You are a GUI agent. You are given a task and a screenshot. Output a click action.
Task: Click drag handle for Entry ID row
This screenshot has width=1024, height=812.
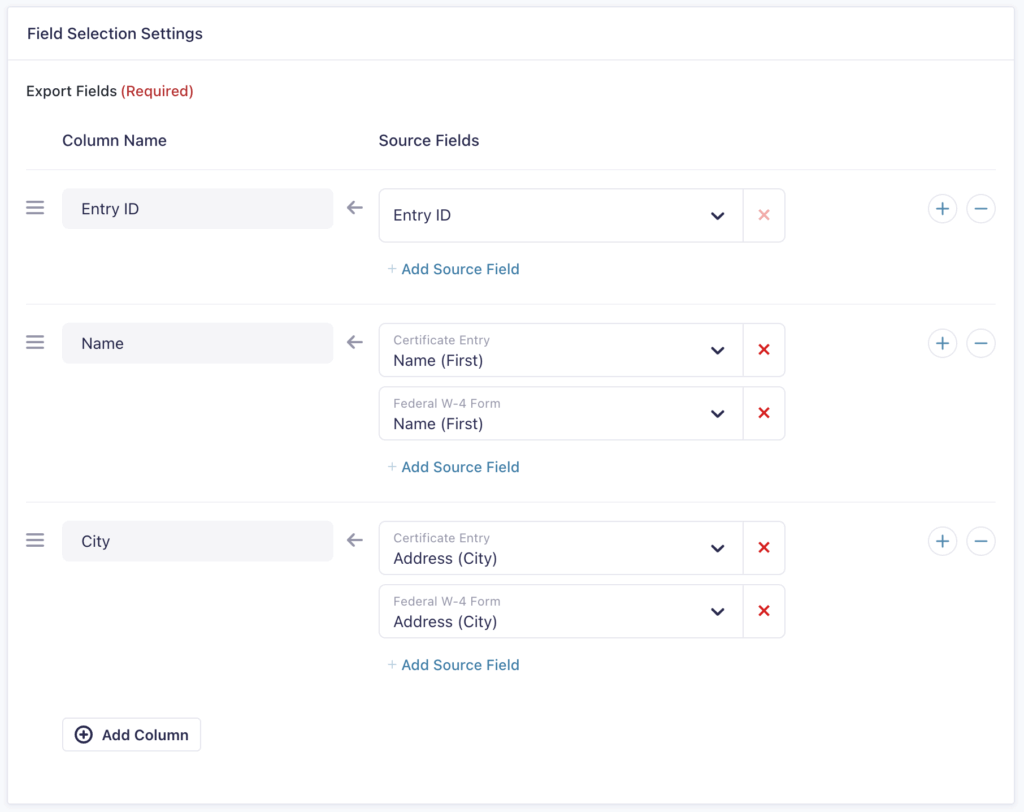35,208
